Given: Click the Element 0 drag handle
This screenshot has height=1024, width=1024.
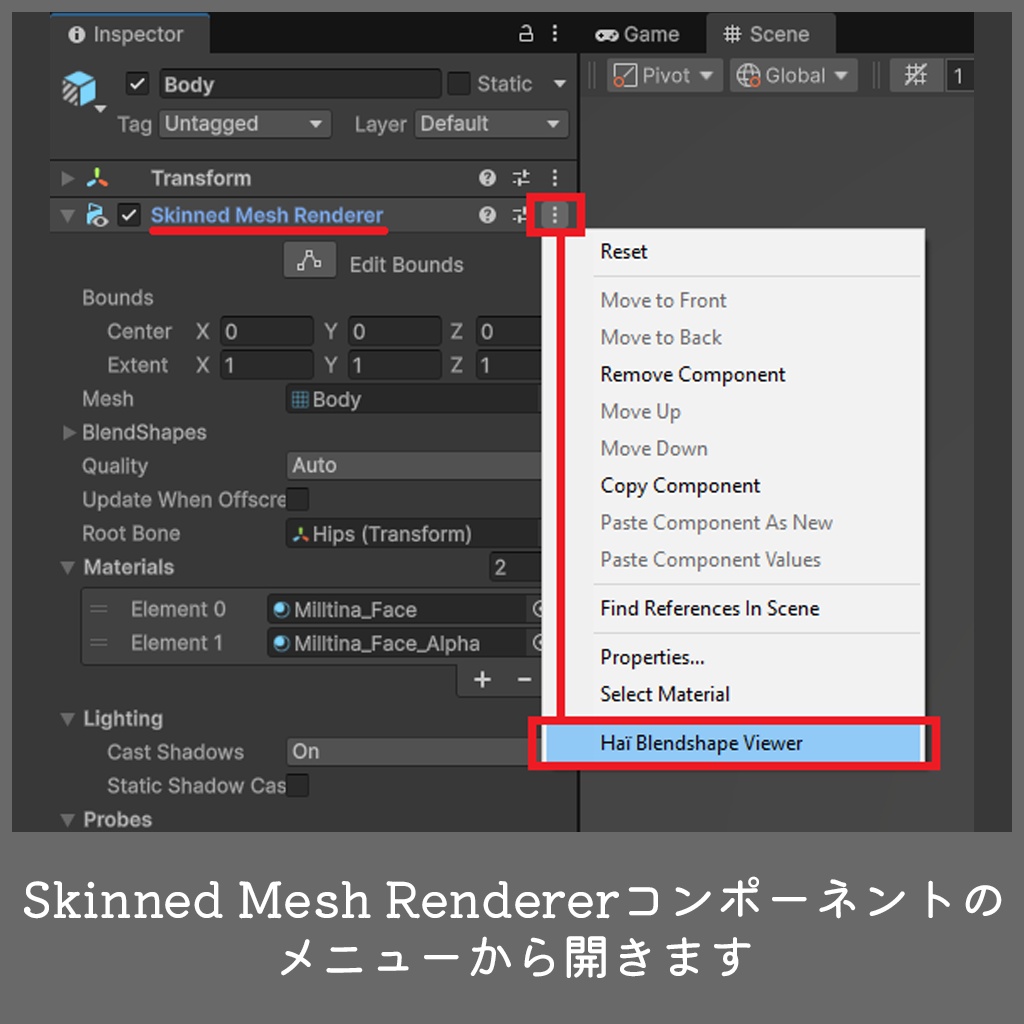Looking at the screenshot, I should pos(99,609).
